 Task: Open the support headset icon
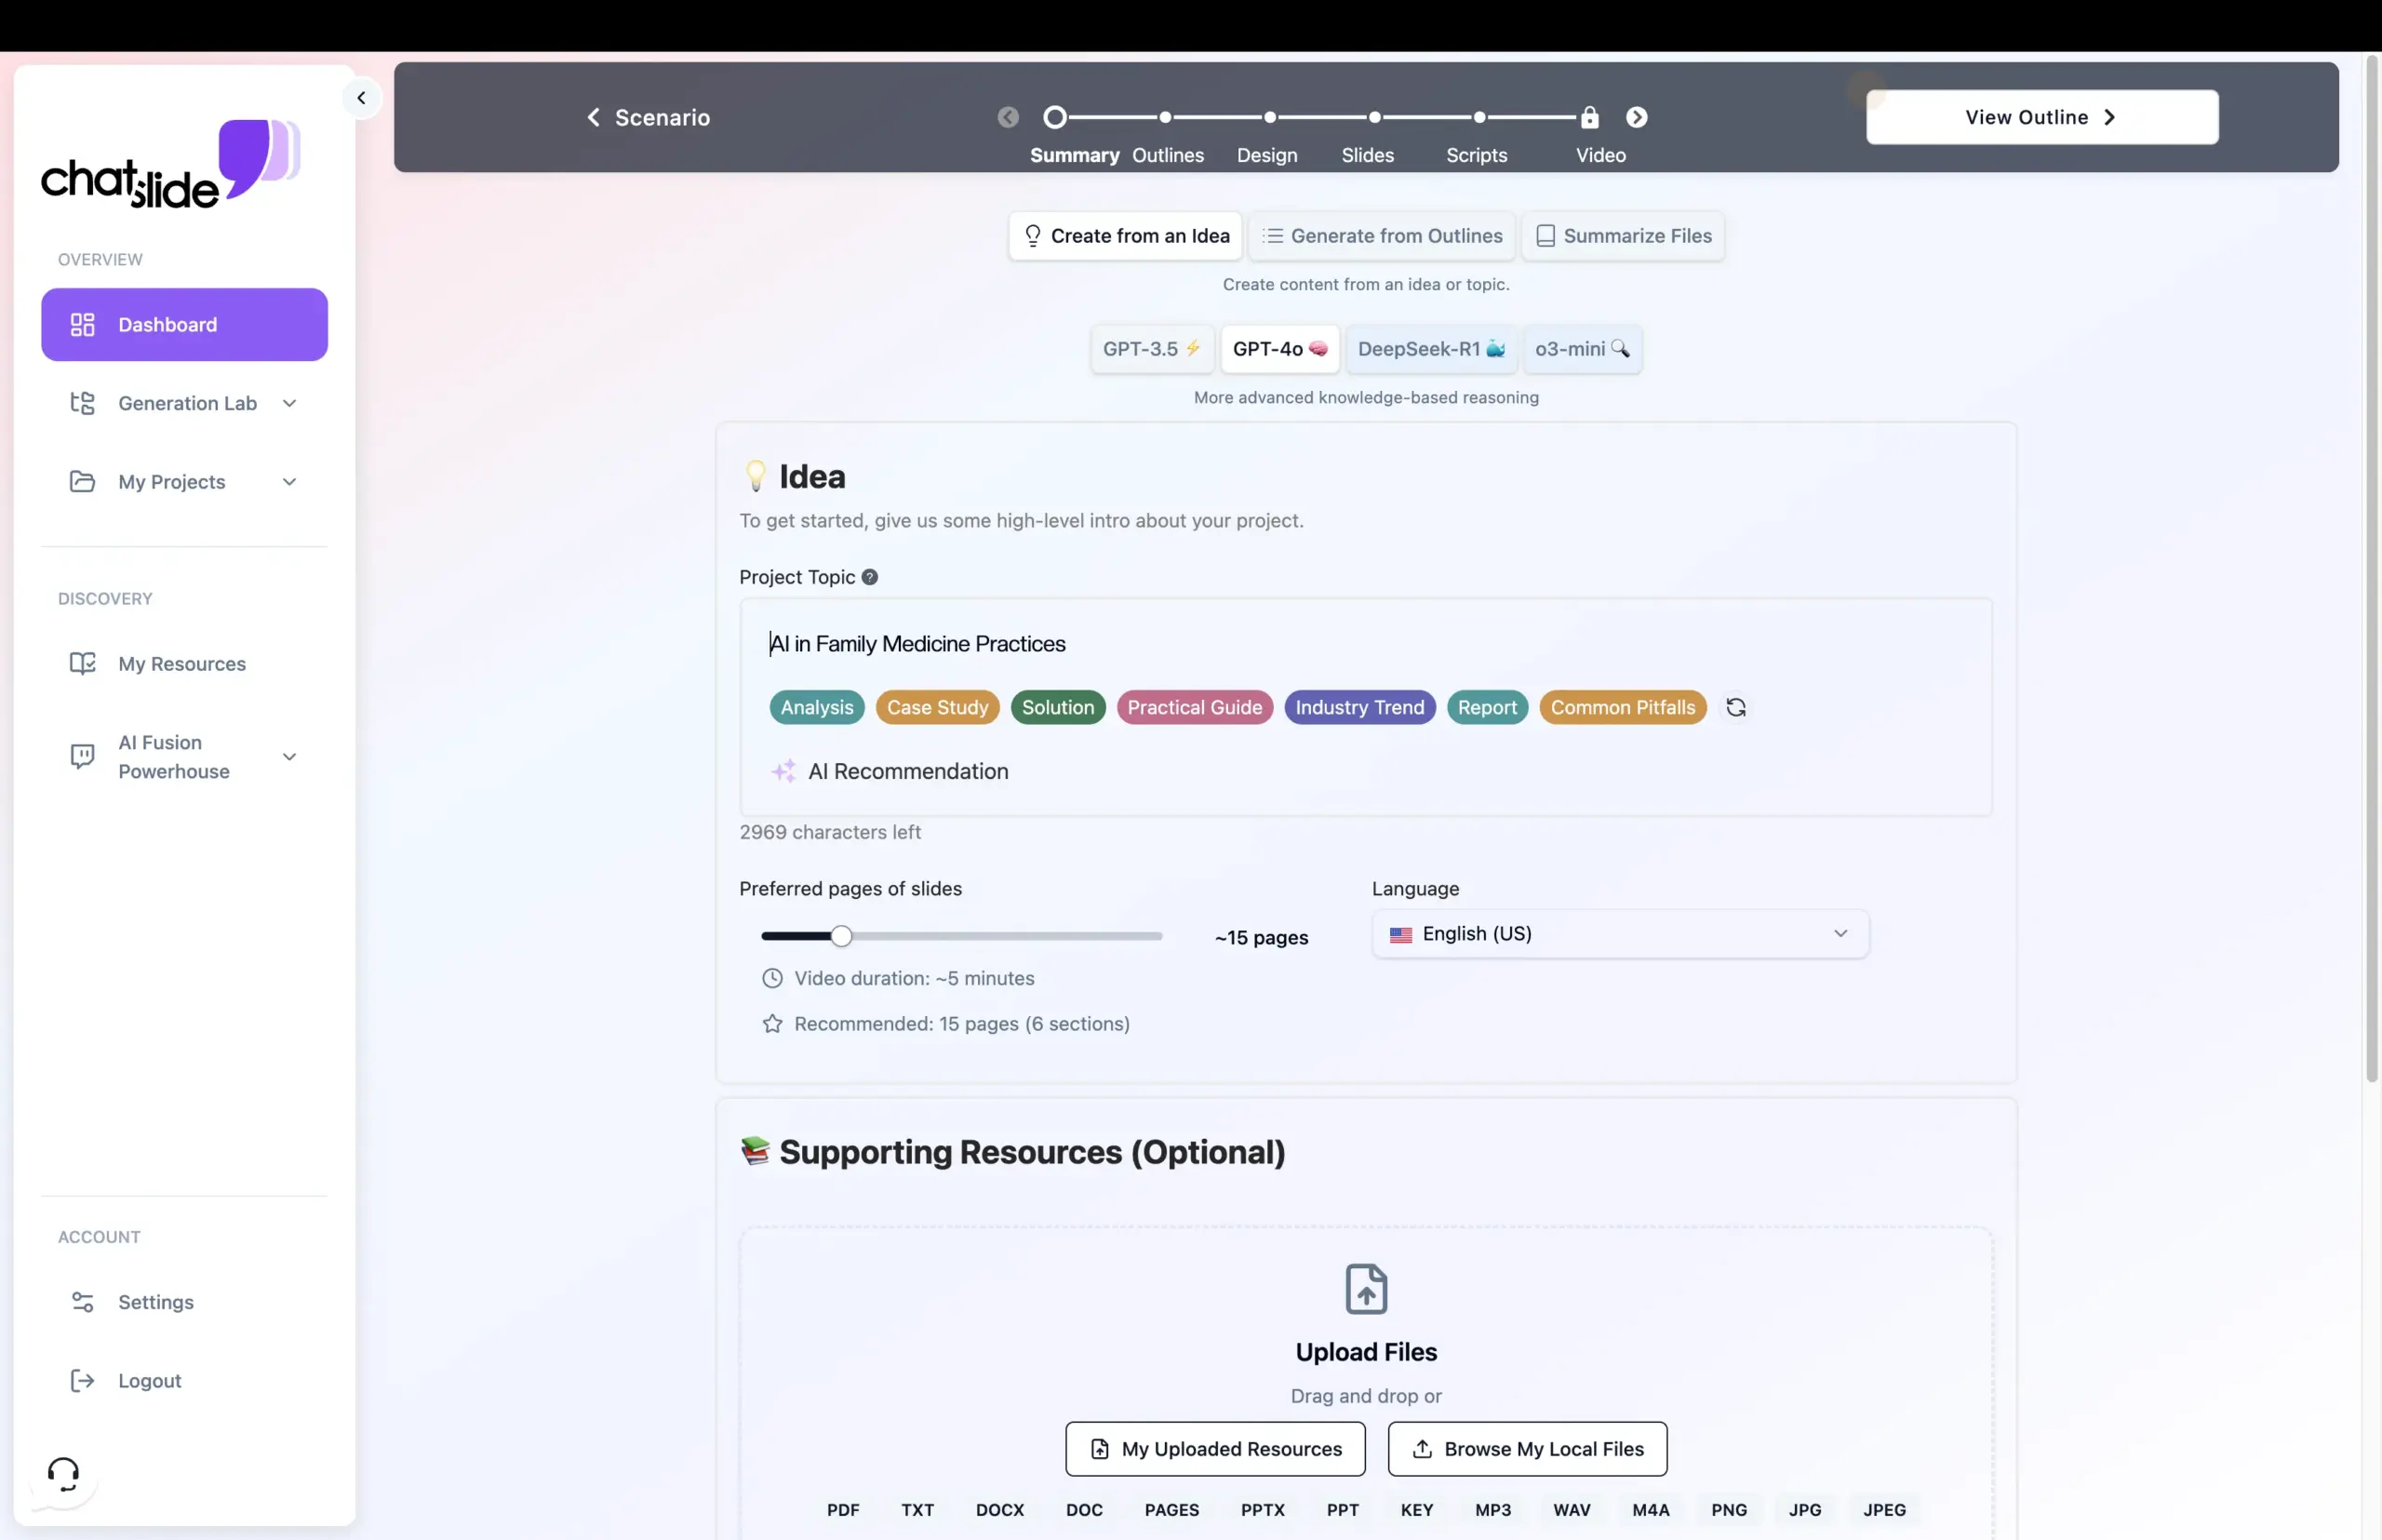point(63,1473)
